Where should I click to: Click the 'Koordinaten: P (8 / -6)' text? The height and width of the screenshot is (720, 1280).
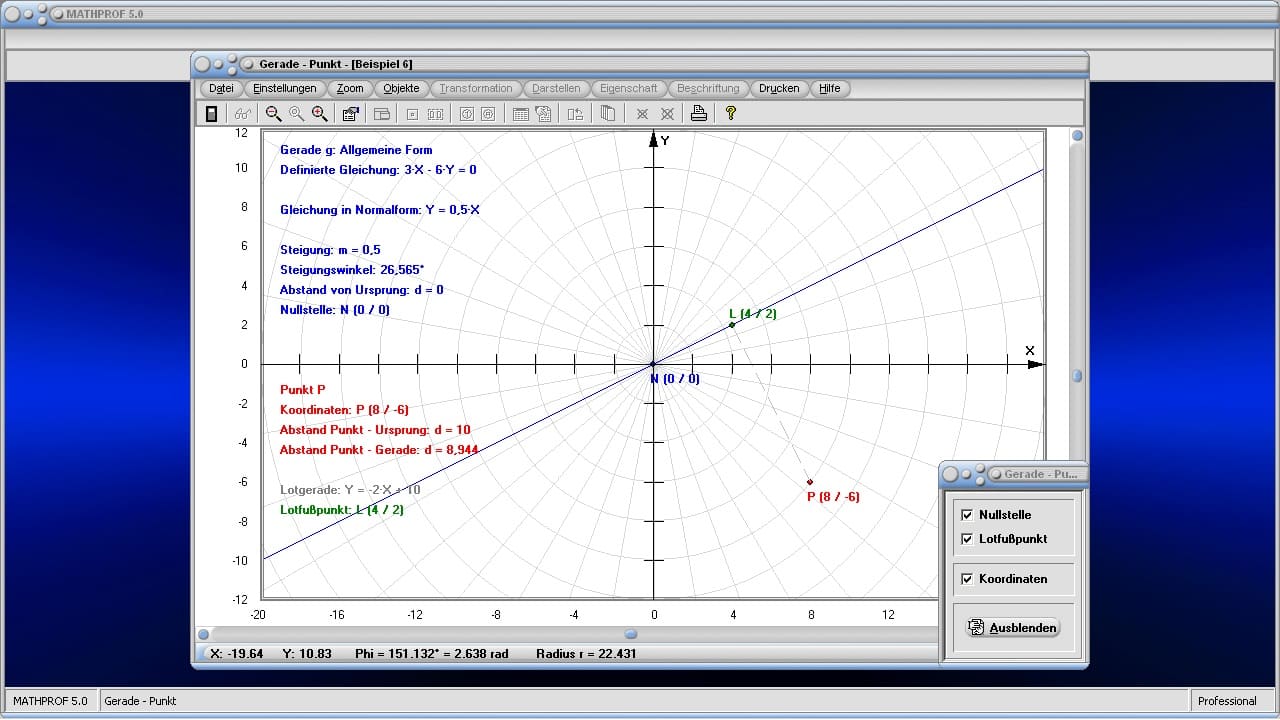pos(344,410)
